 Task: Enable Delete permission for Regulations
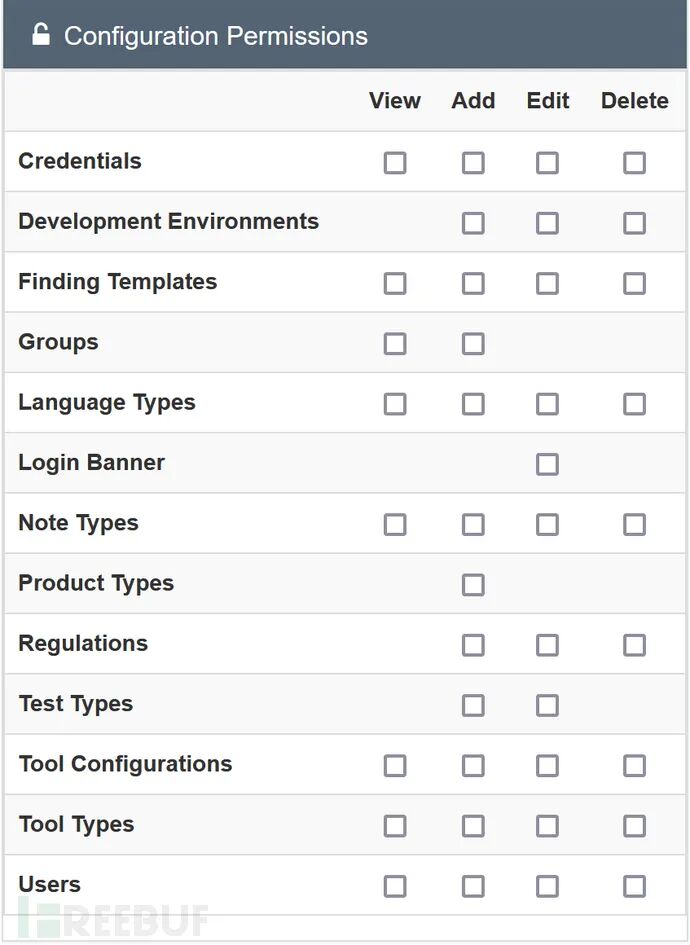pos(634,645)
